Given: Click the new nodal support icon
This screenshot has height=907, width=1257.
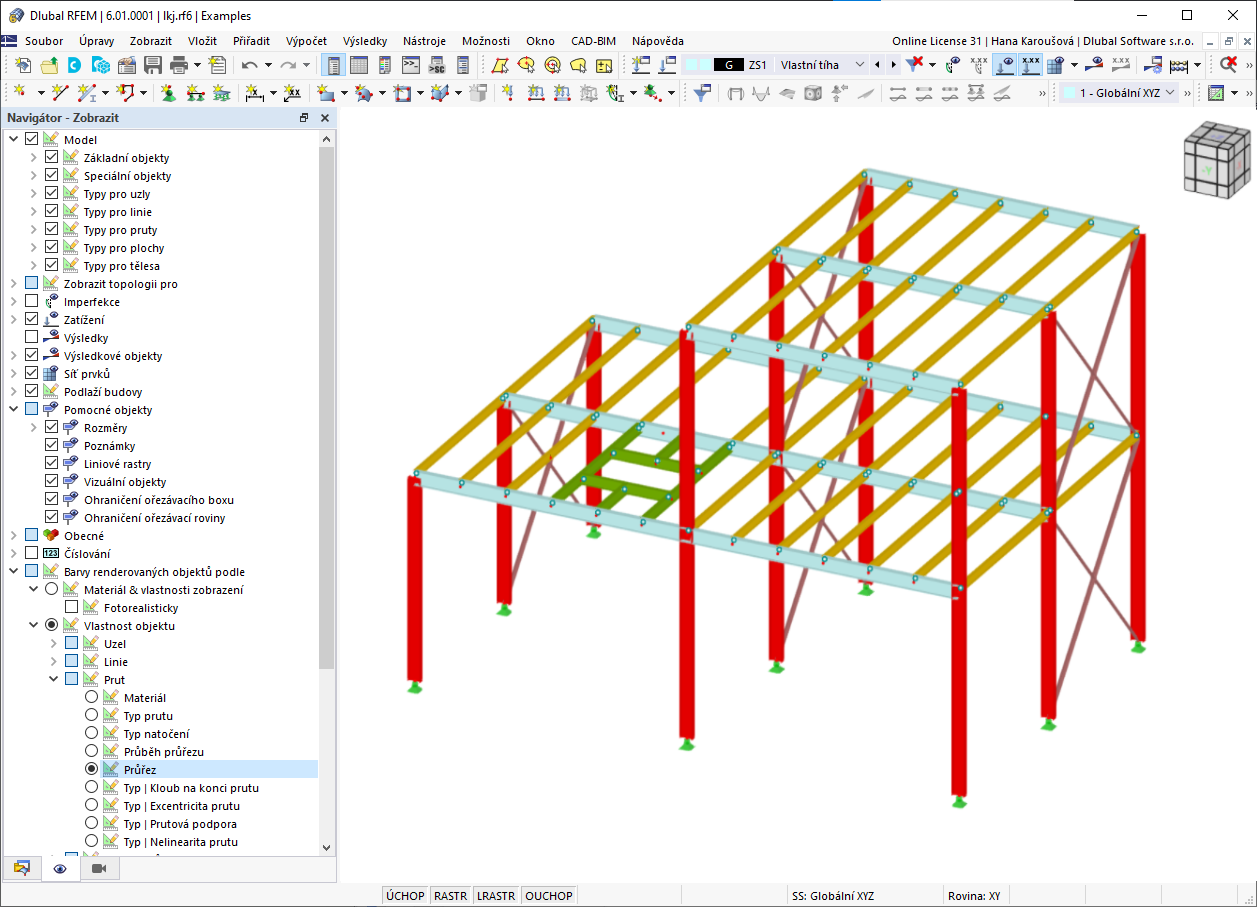Looking at the screenshot, I should (x=168, y=93).
